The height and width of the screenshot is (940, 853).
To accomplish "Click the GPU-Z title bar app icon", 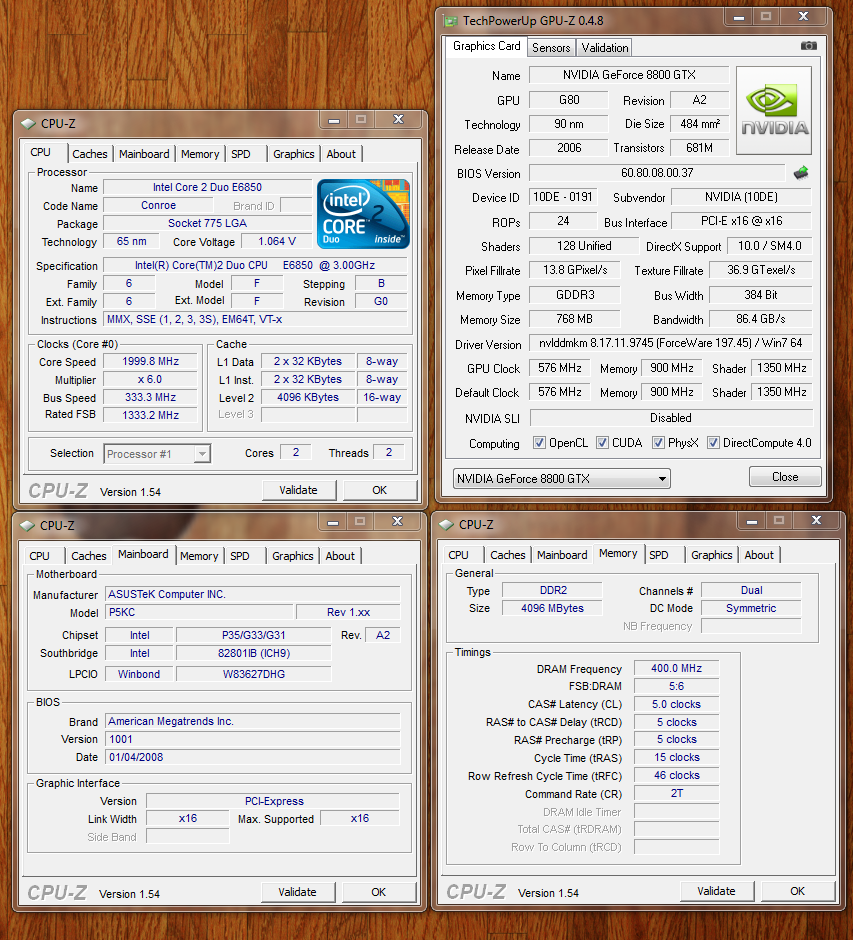I will pyautogui.click(x=450, y=21).
